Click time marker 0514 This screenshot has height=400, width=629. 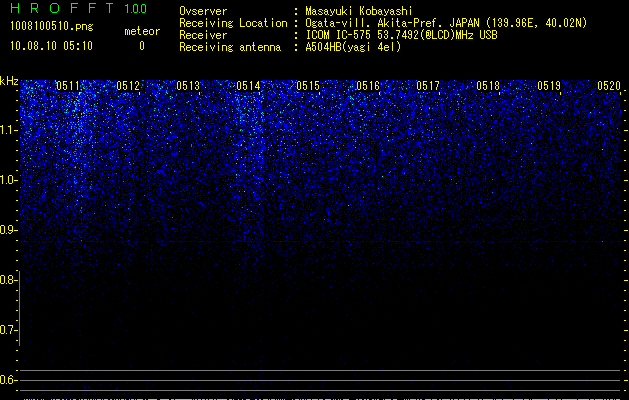(248, 85)
